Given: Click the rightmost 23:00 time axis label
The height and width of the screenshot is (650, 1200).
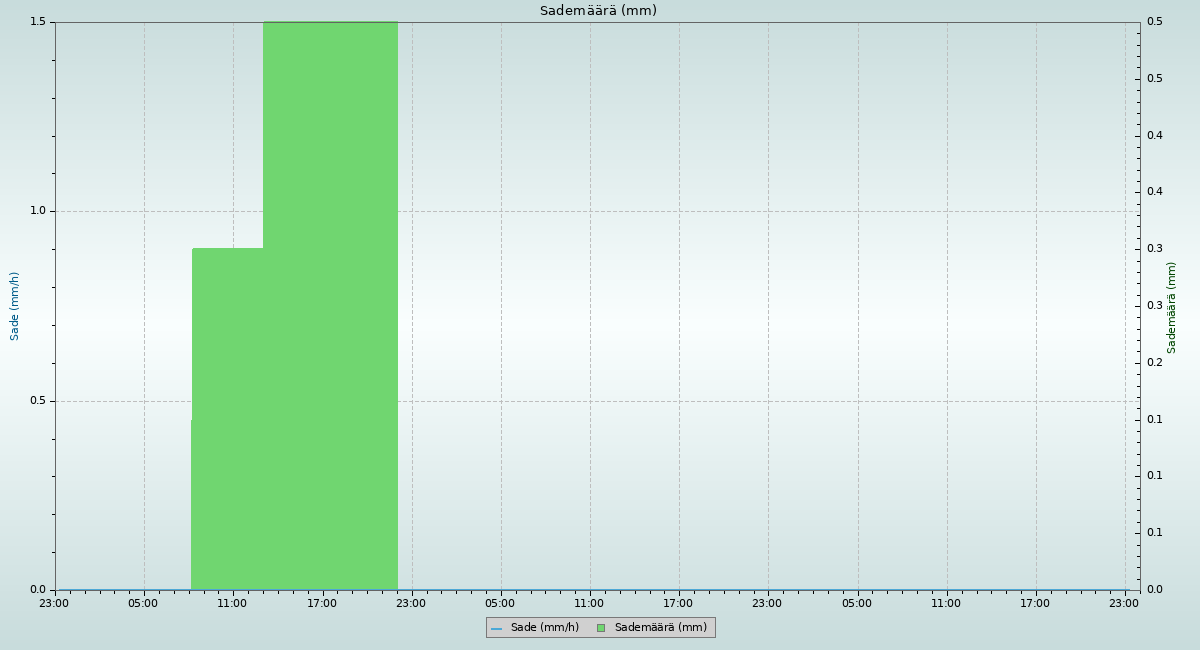Looking at the screenshot, I should pyautogui.click(x=1125, y=603).
